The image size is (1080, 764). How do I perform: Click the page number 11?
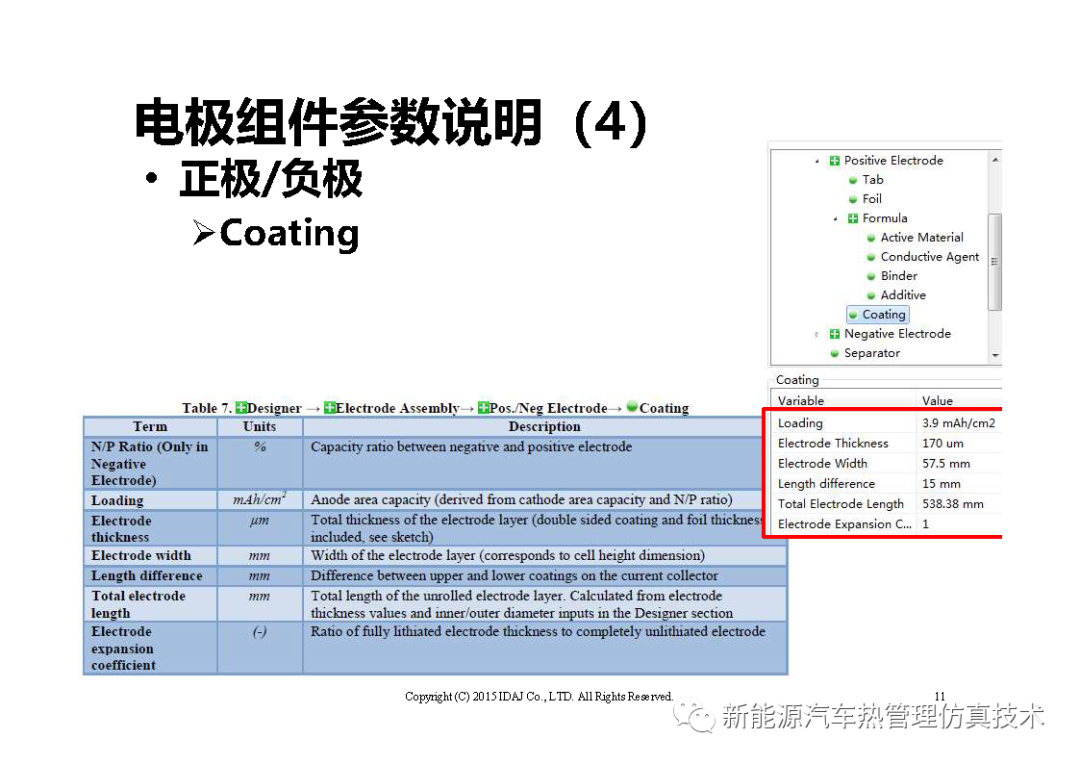[x=939, y=696]
